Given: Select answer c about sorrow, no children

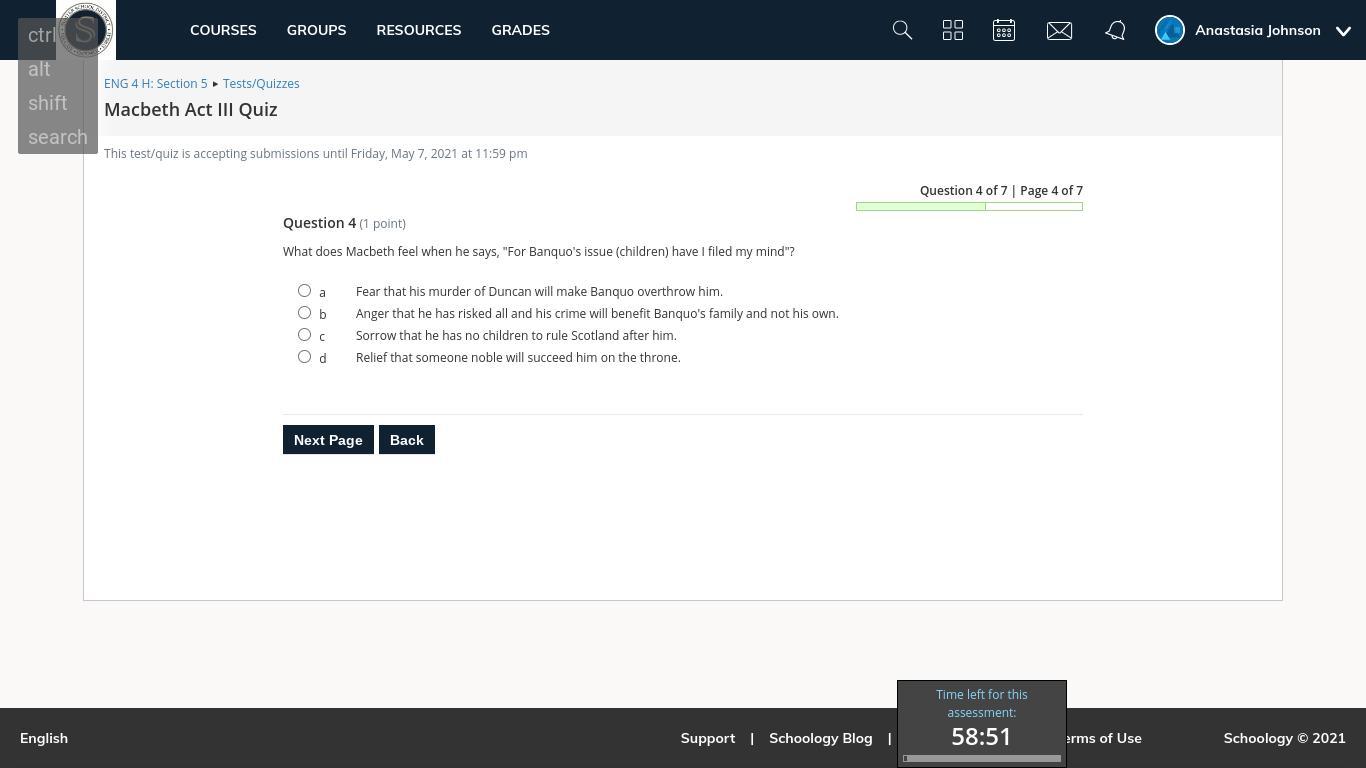Looking at the screenshot, I should click(x=304, y=335).
